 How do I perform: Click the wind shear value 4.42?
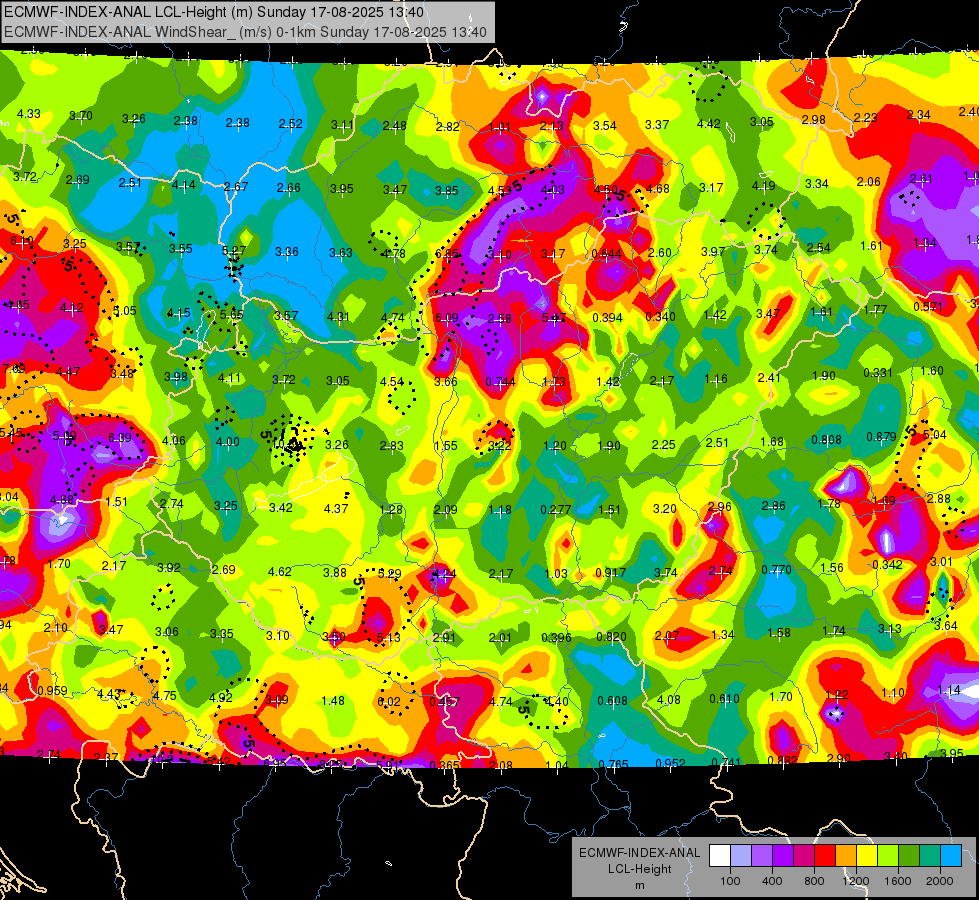709,124
